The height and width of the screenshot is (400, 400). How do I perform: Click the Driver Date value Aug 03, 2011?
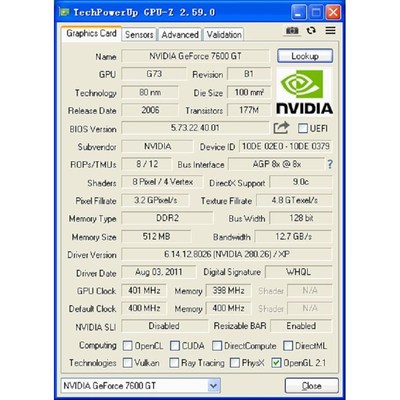[x=159, y=272]
